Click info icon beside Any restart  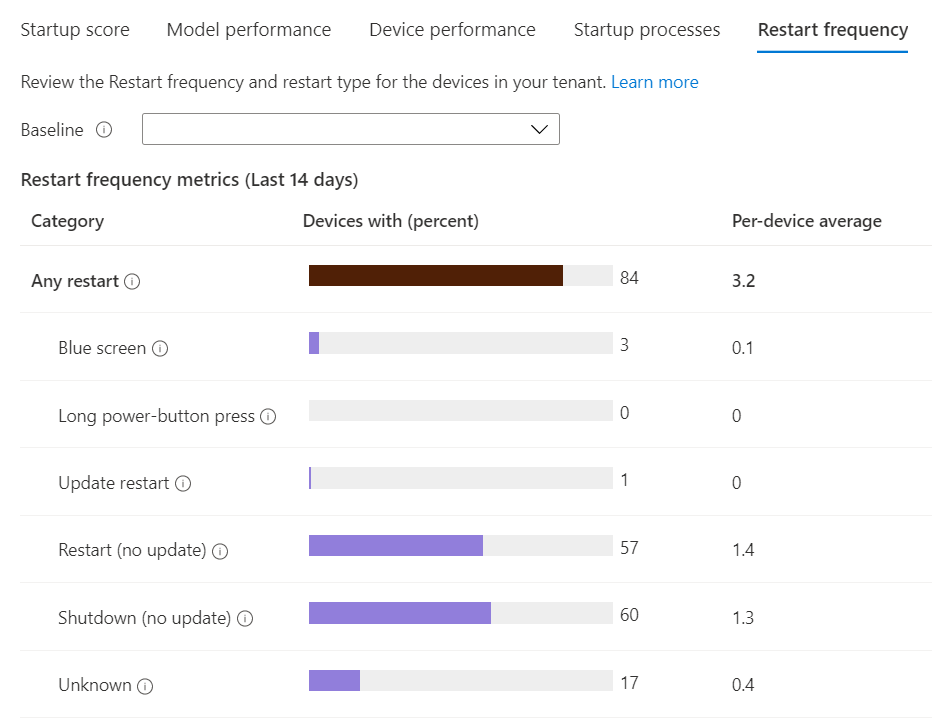coord(132,282)
